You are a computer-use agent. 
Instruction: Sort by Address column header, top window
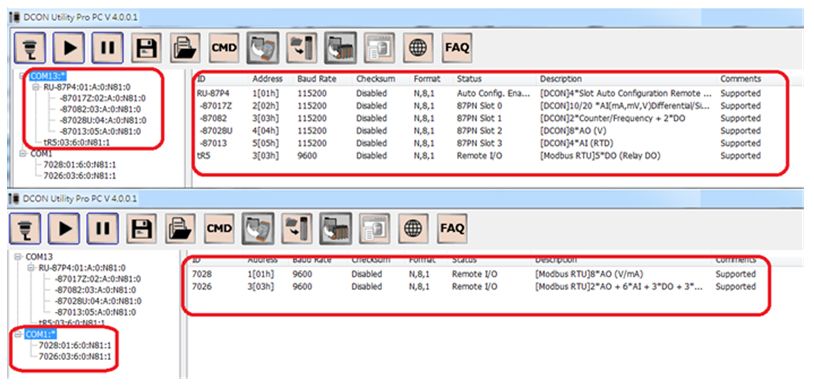click(267, 79)
